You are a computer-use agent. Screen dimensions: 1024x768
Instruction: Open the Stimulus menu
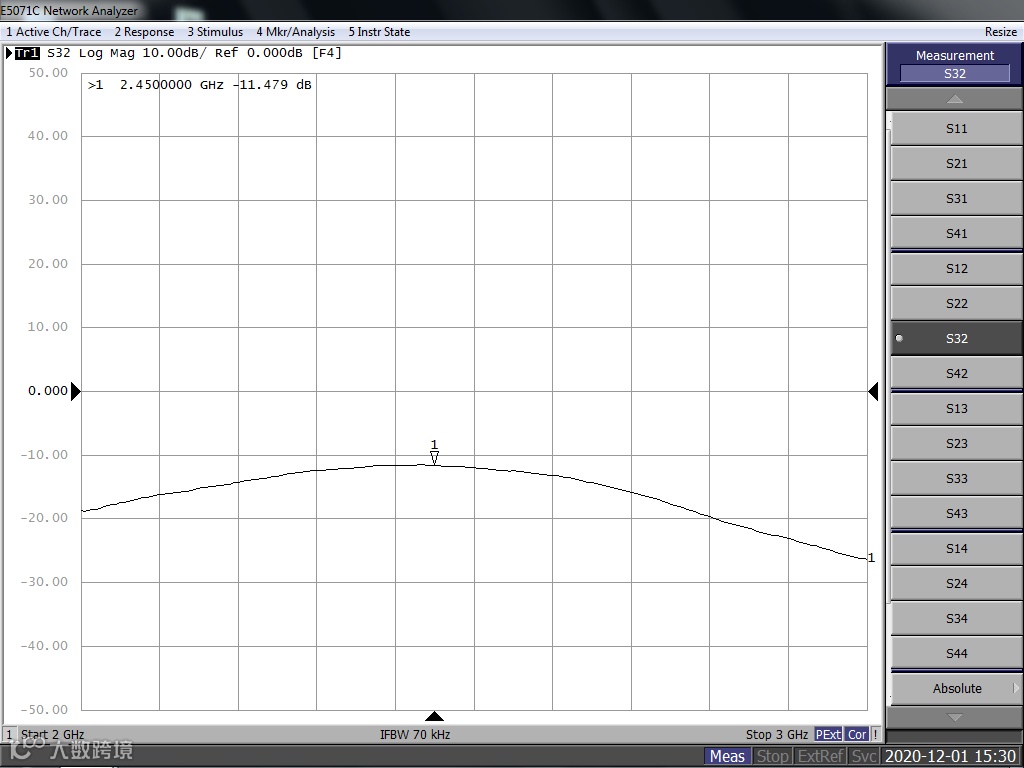215,31
